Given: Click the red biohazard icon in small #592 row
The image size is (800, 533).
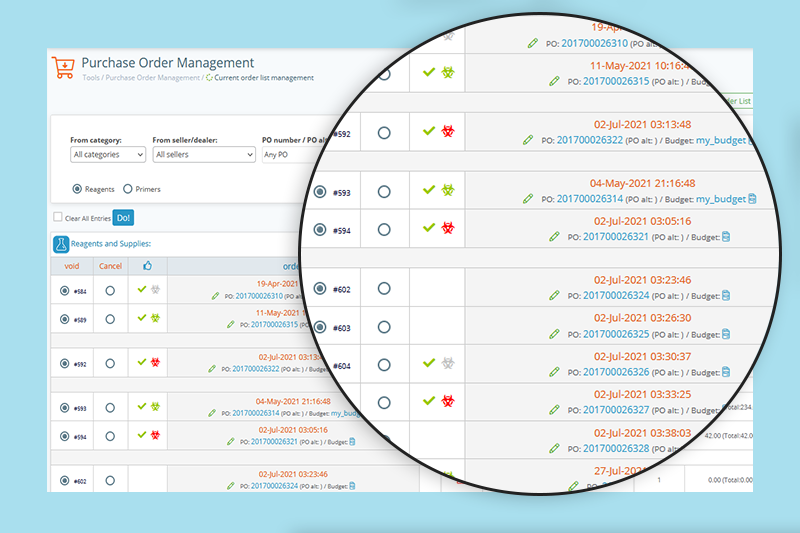Looking at the screenshot, I should (156, 363).
